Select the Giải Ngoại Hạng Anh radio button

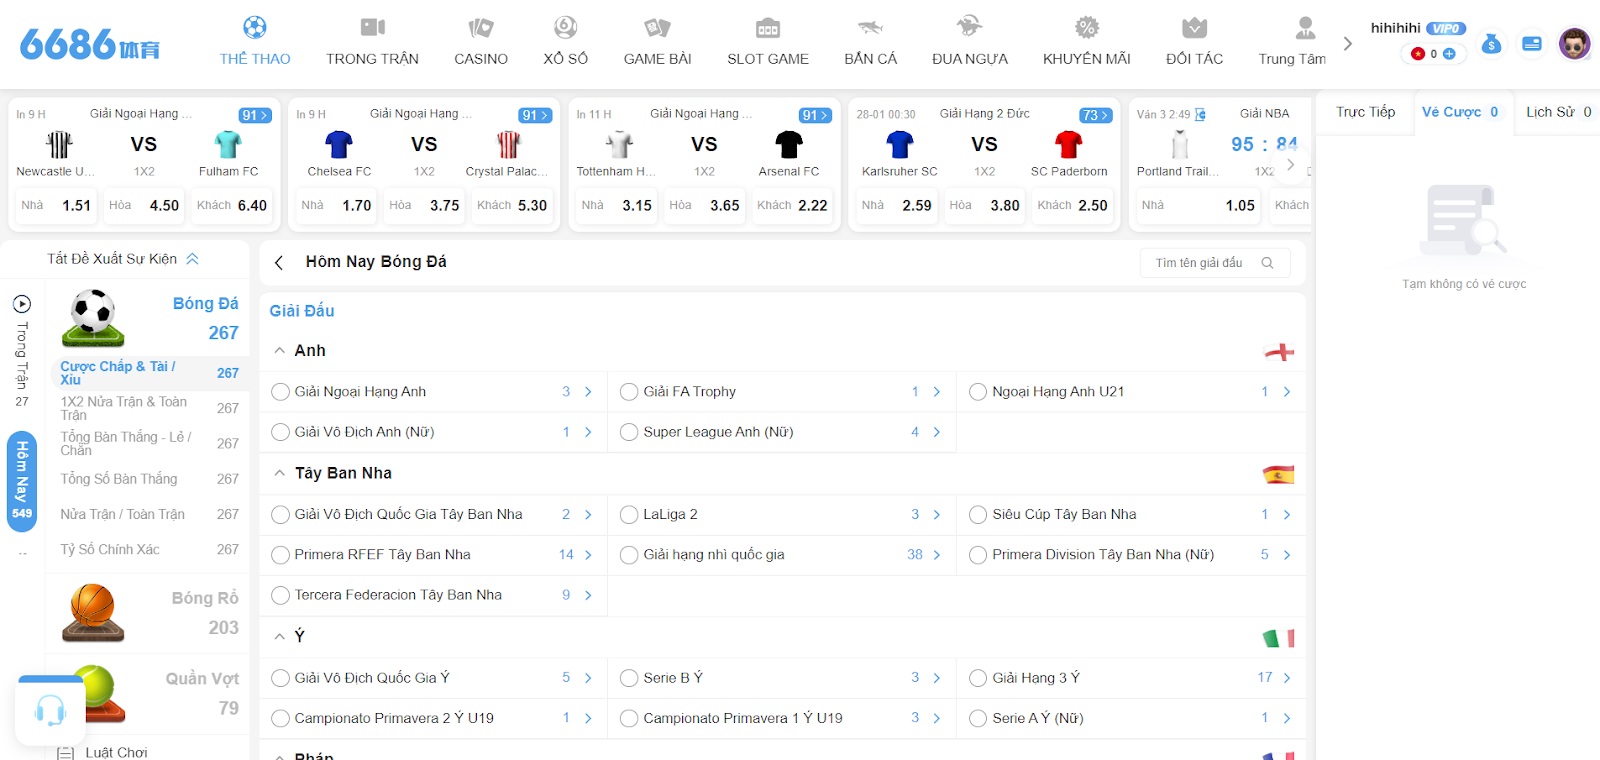click(280, 392)
